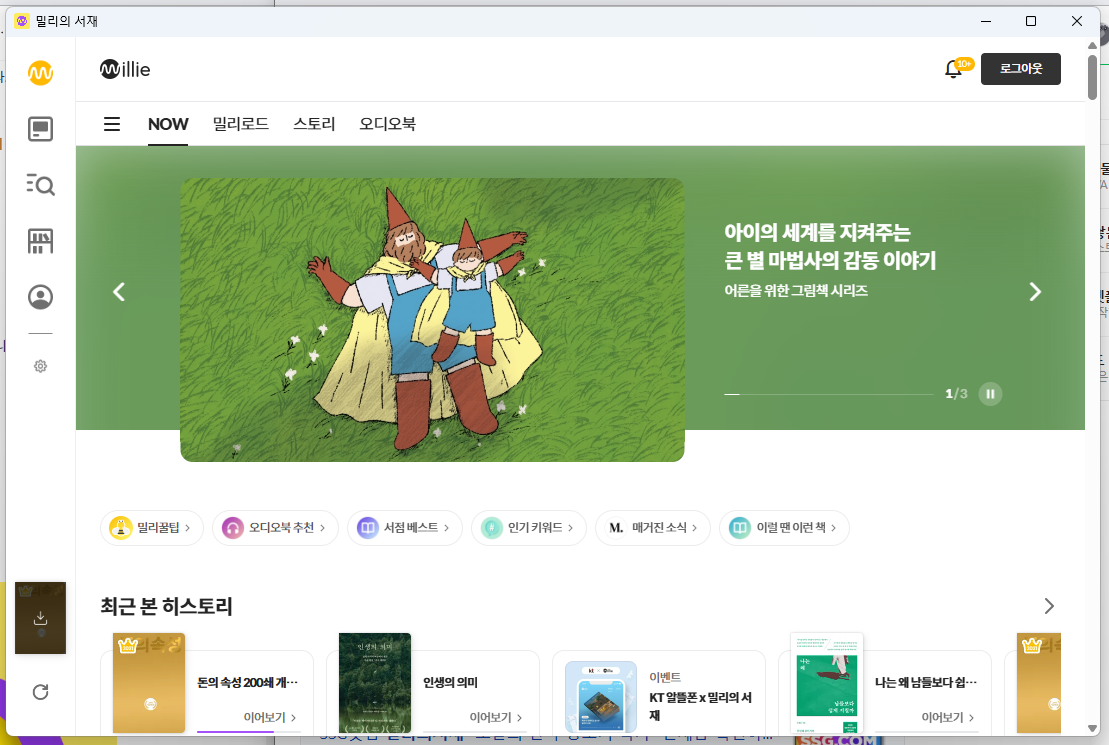Open the hamburger menu
The width and height of the screenshot is (1109, 745).
point(112,124)
